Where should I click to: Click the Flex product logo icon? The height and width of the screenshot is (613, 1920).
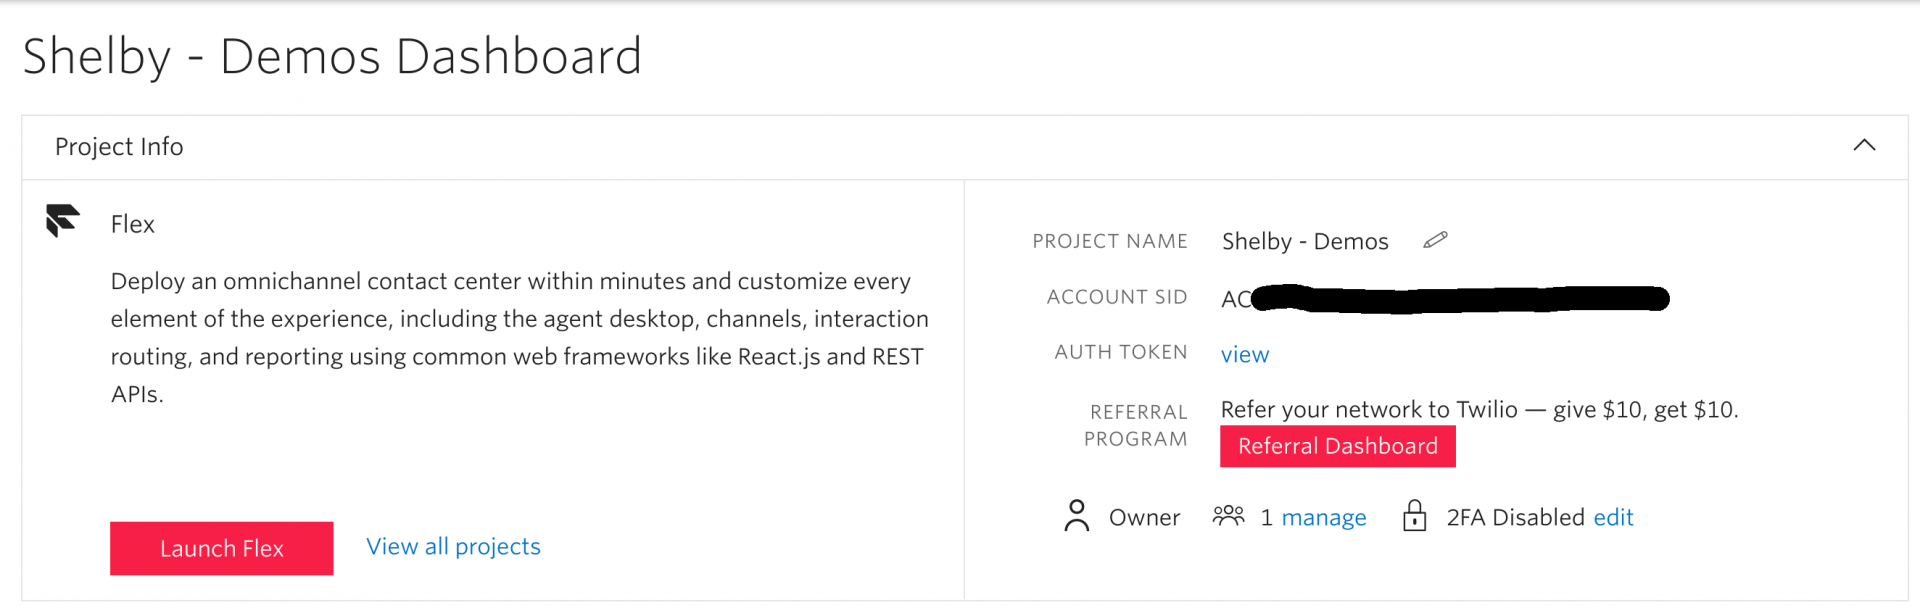point(63,220)
